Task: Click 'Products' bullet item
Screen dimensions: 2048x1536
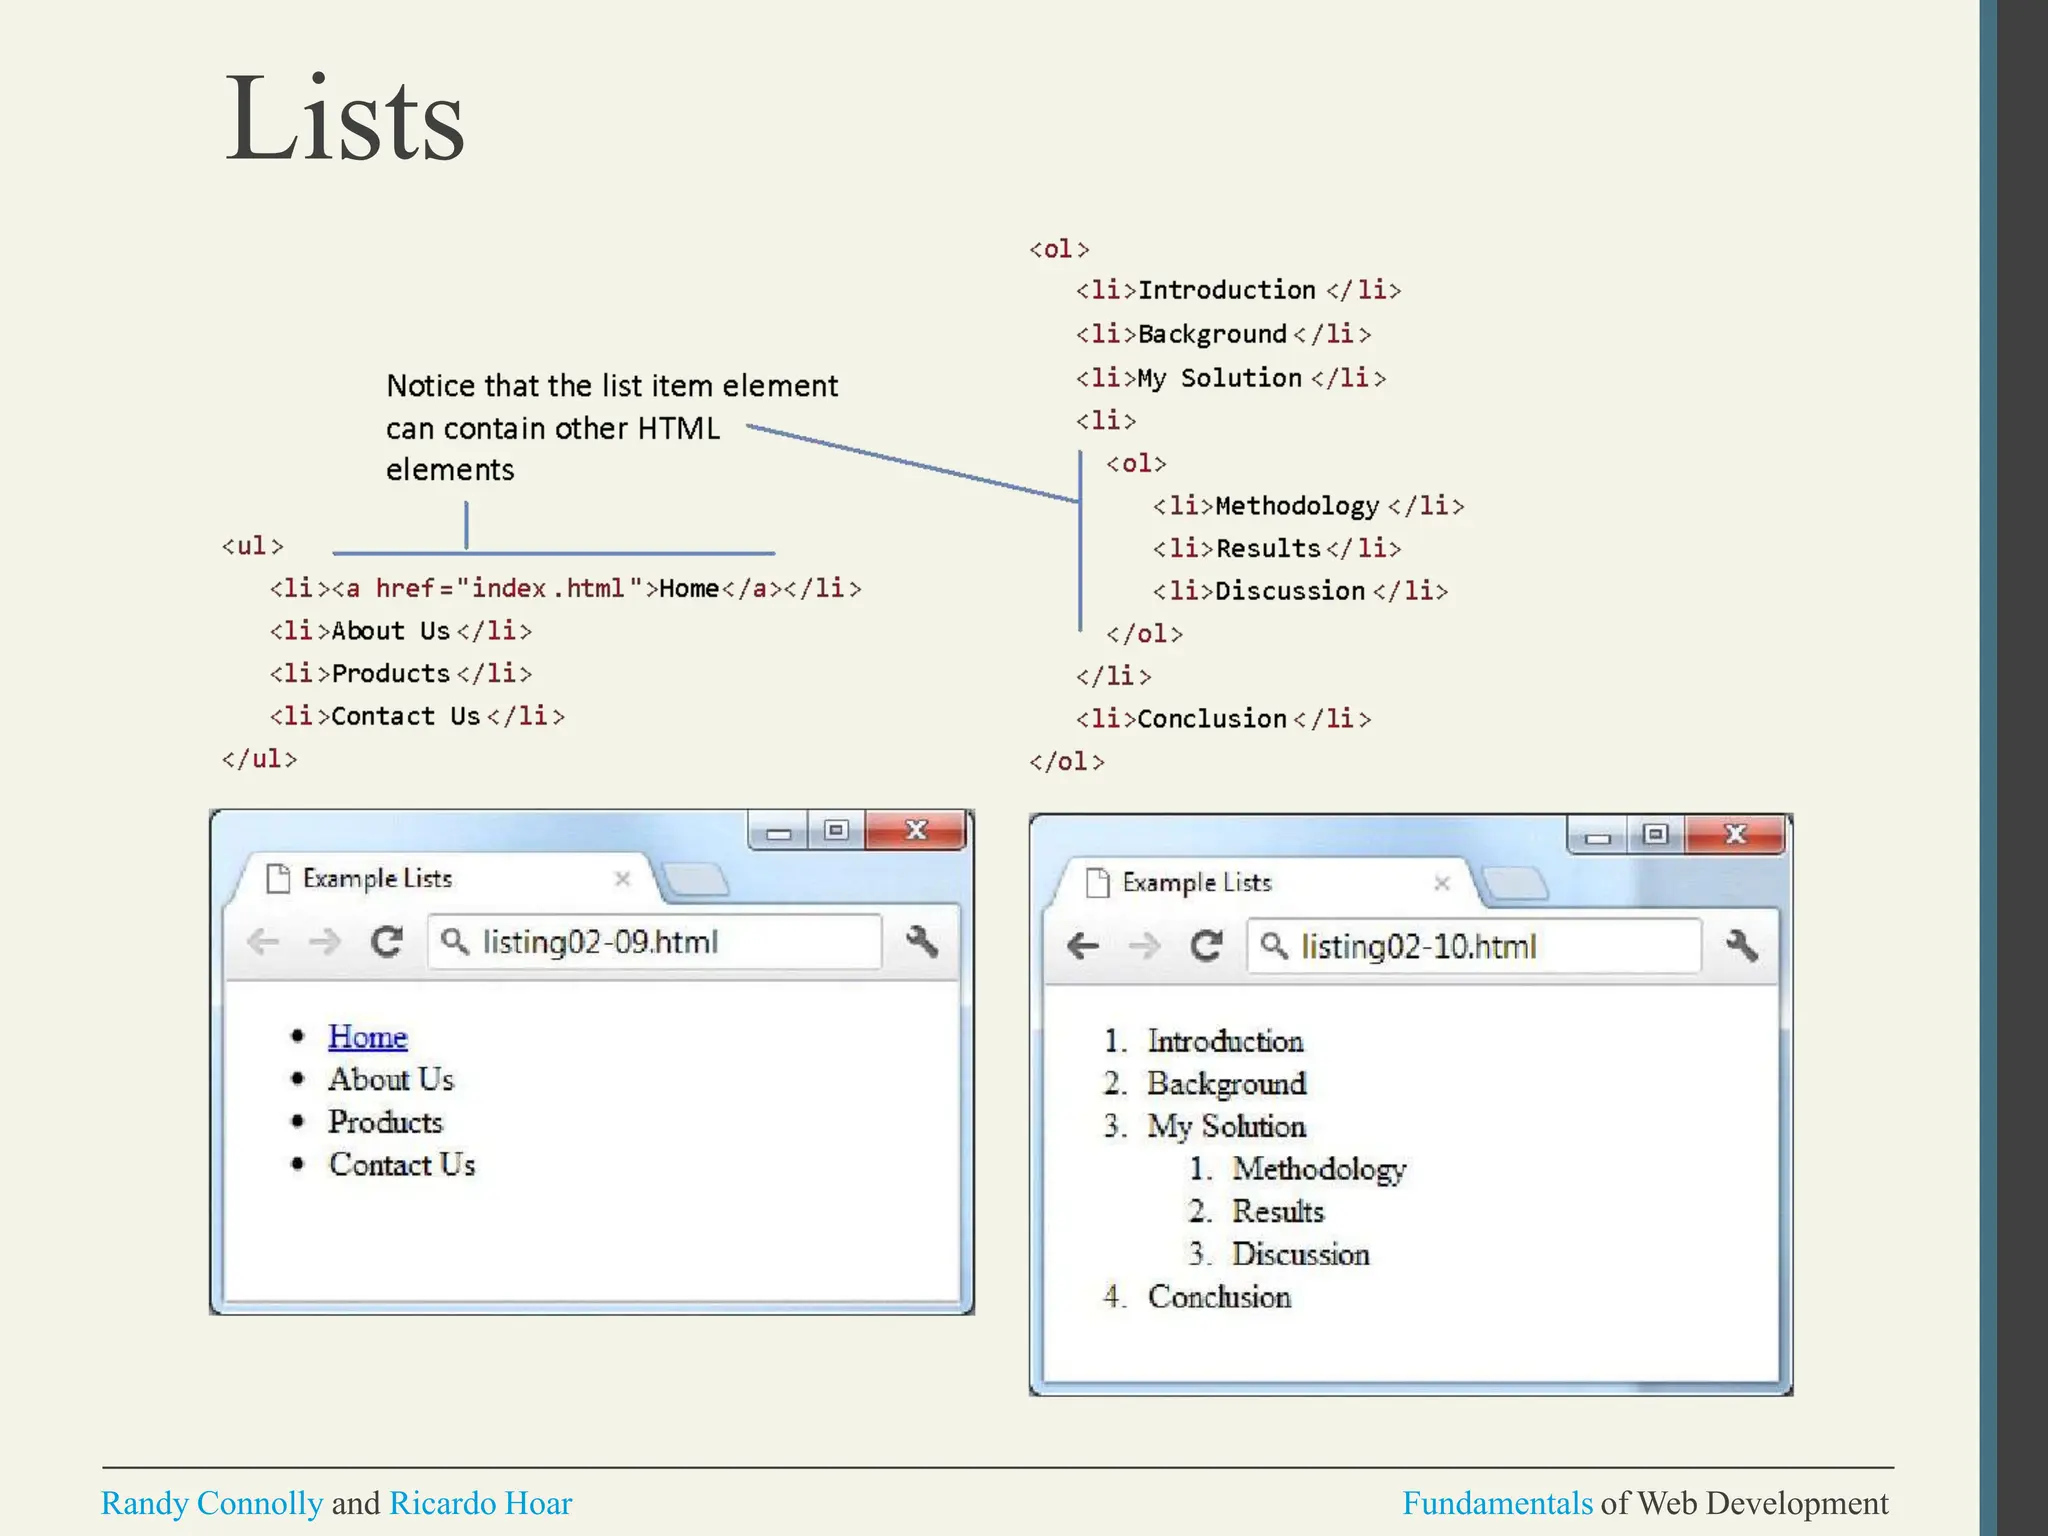Action: point(385,1122)
